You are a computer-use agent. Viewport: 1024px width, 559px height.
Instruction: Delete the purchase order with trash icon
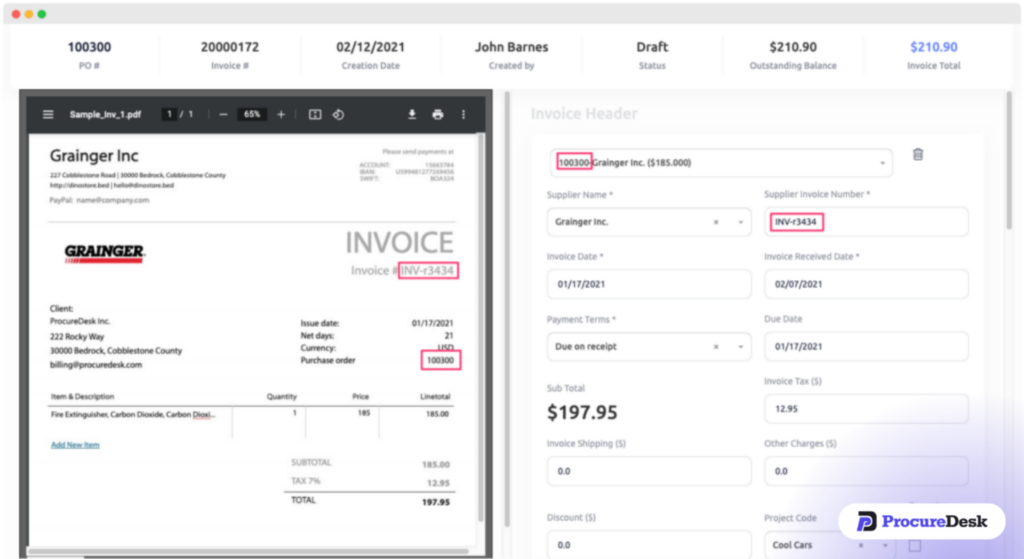pyautogui.click(x=918, y=155)
